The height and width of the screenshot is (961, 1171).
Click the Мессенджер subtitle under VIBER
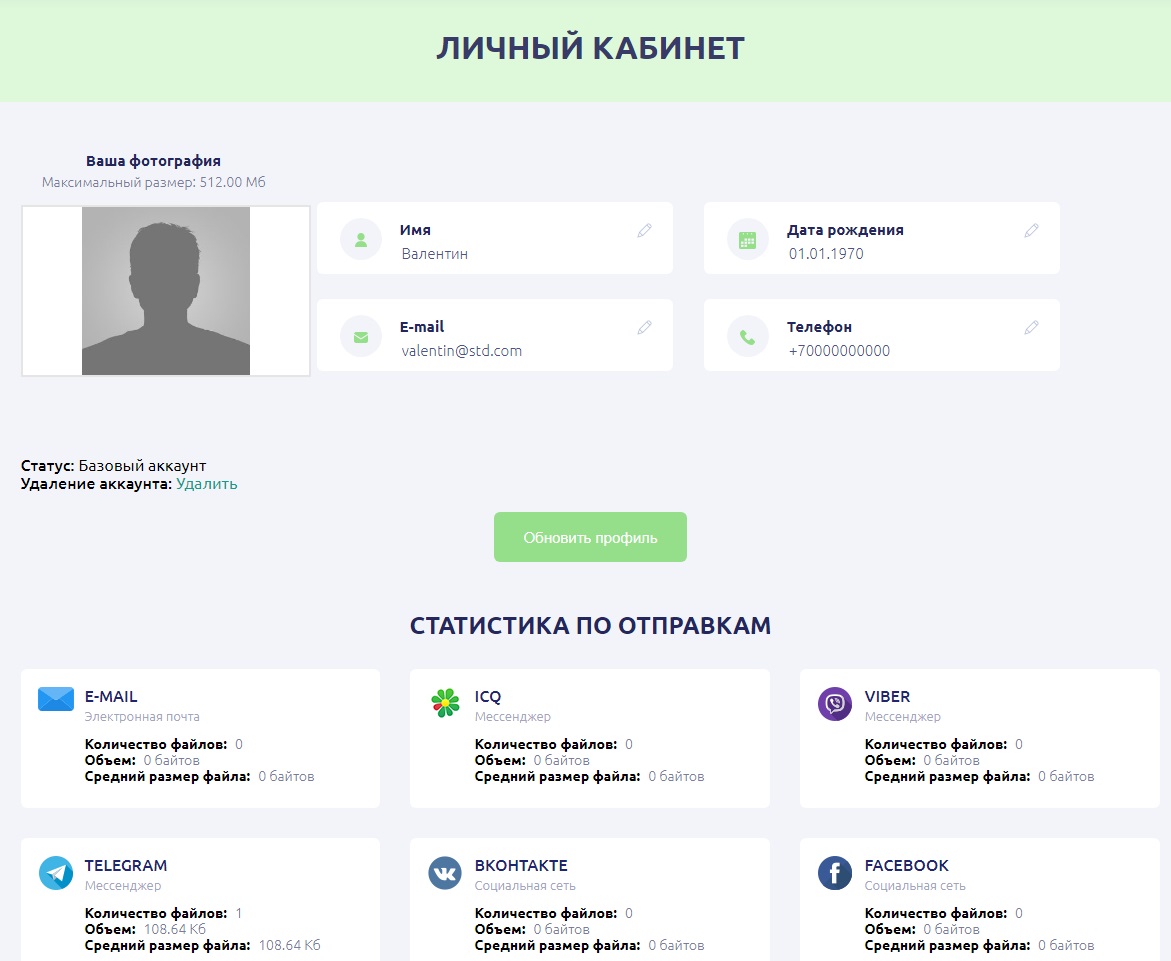903,717
